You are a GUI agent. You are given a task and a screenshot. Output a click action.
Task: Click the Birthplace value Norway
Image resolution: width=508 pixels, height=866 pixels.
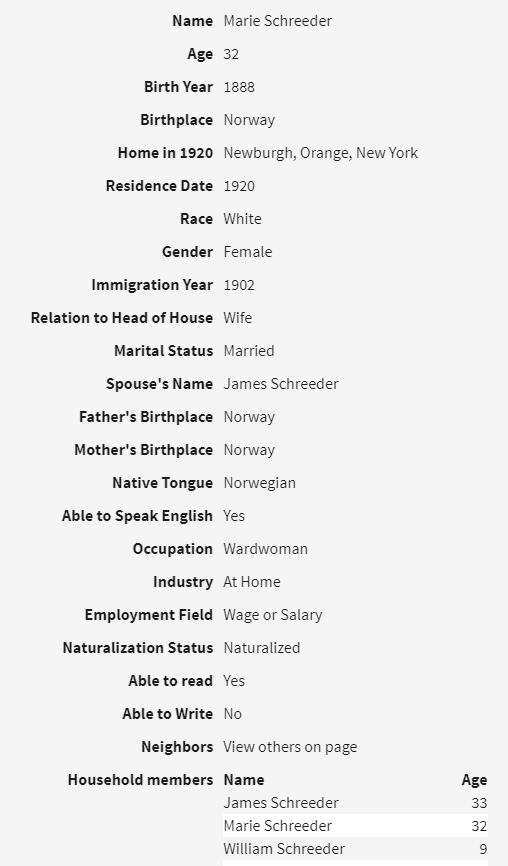(x=249, y=120)
